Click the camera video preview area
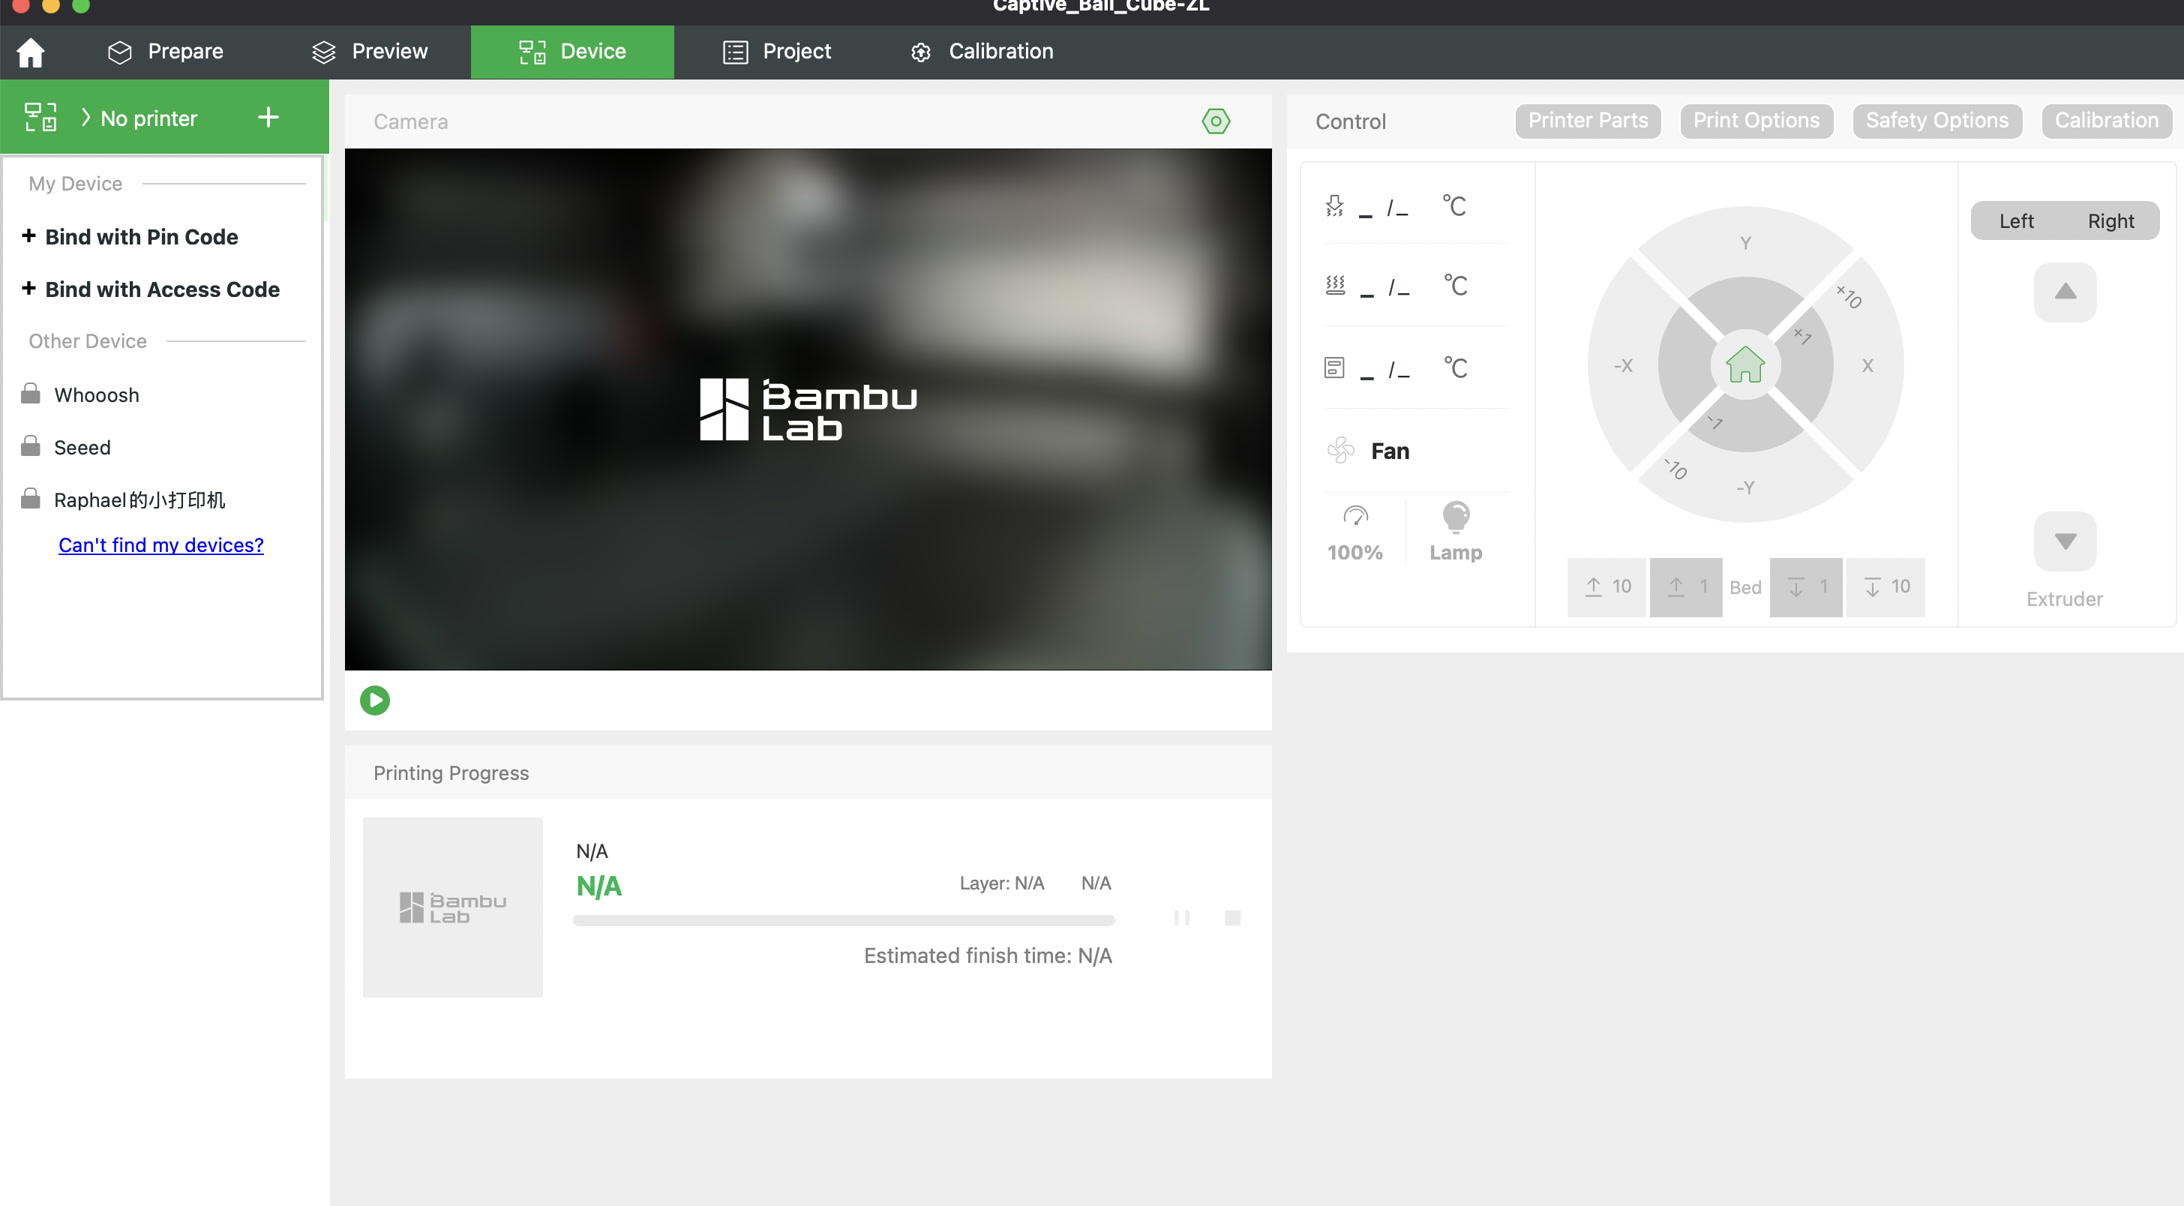This screenshot has width=2184, height=1206. [x=808, y=409]
